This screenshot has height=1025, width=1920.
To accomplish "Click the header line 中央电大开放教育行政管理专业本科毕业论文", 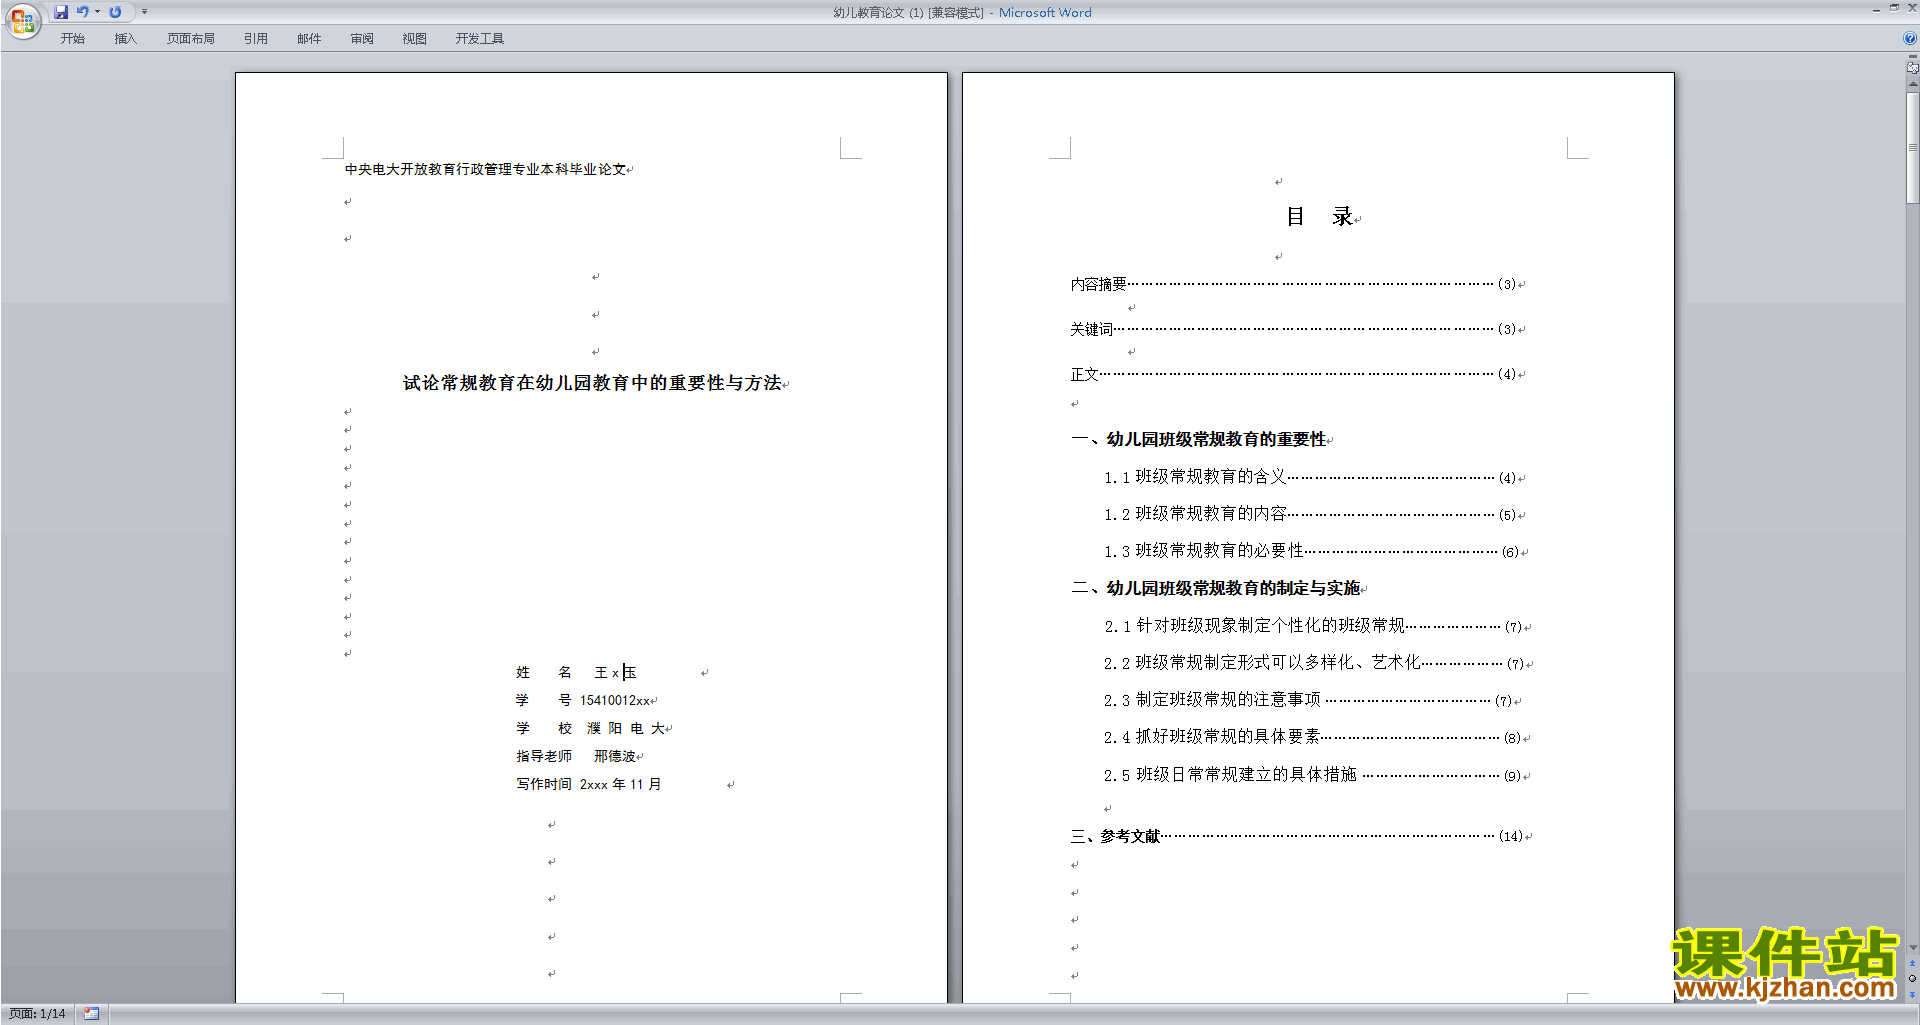I will 486,170.
